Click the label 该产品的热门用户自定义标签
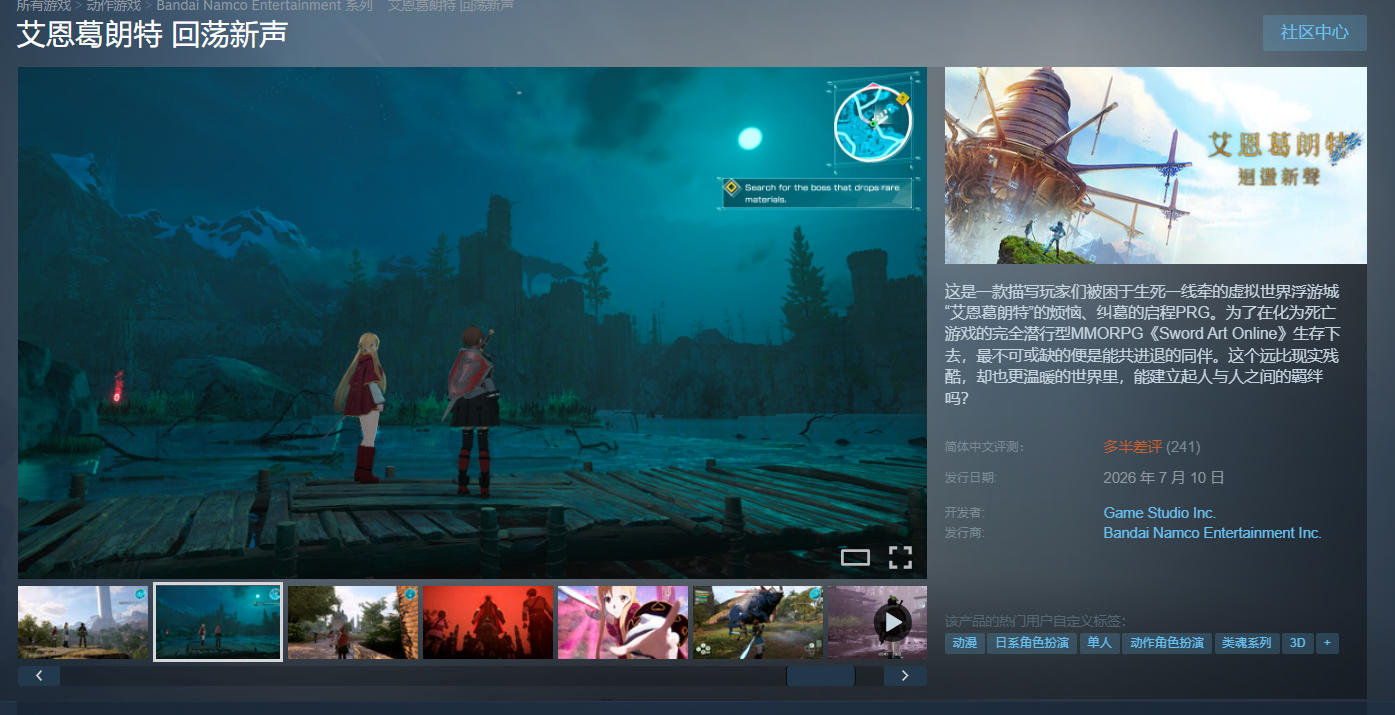 tap(1035, 621)
